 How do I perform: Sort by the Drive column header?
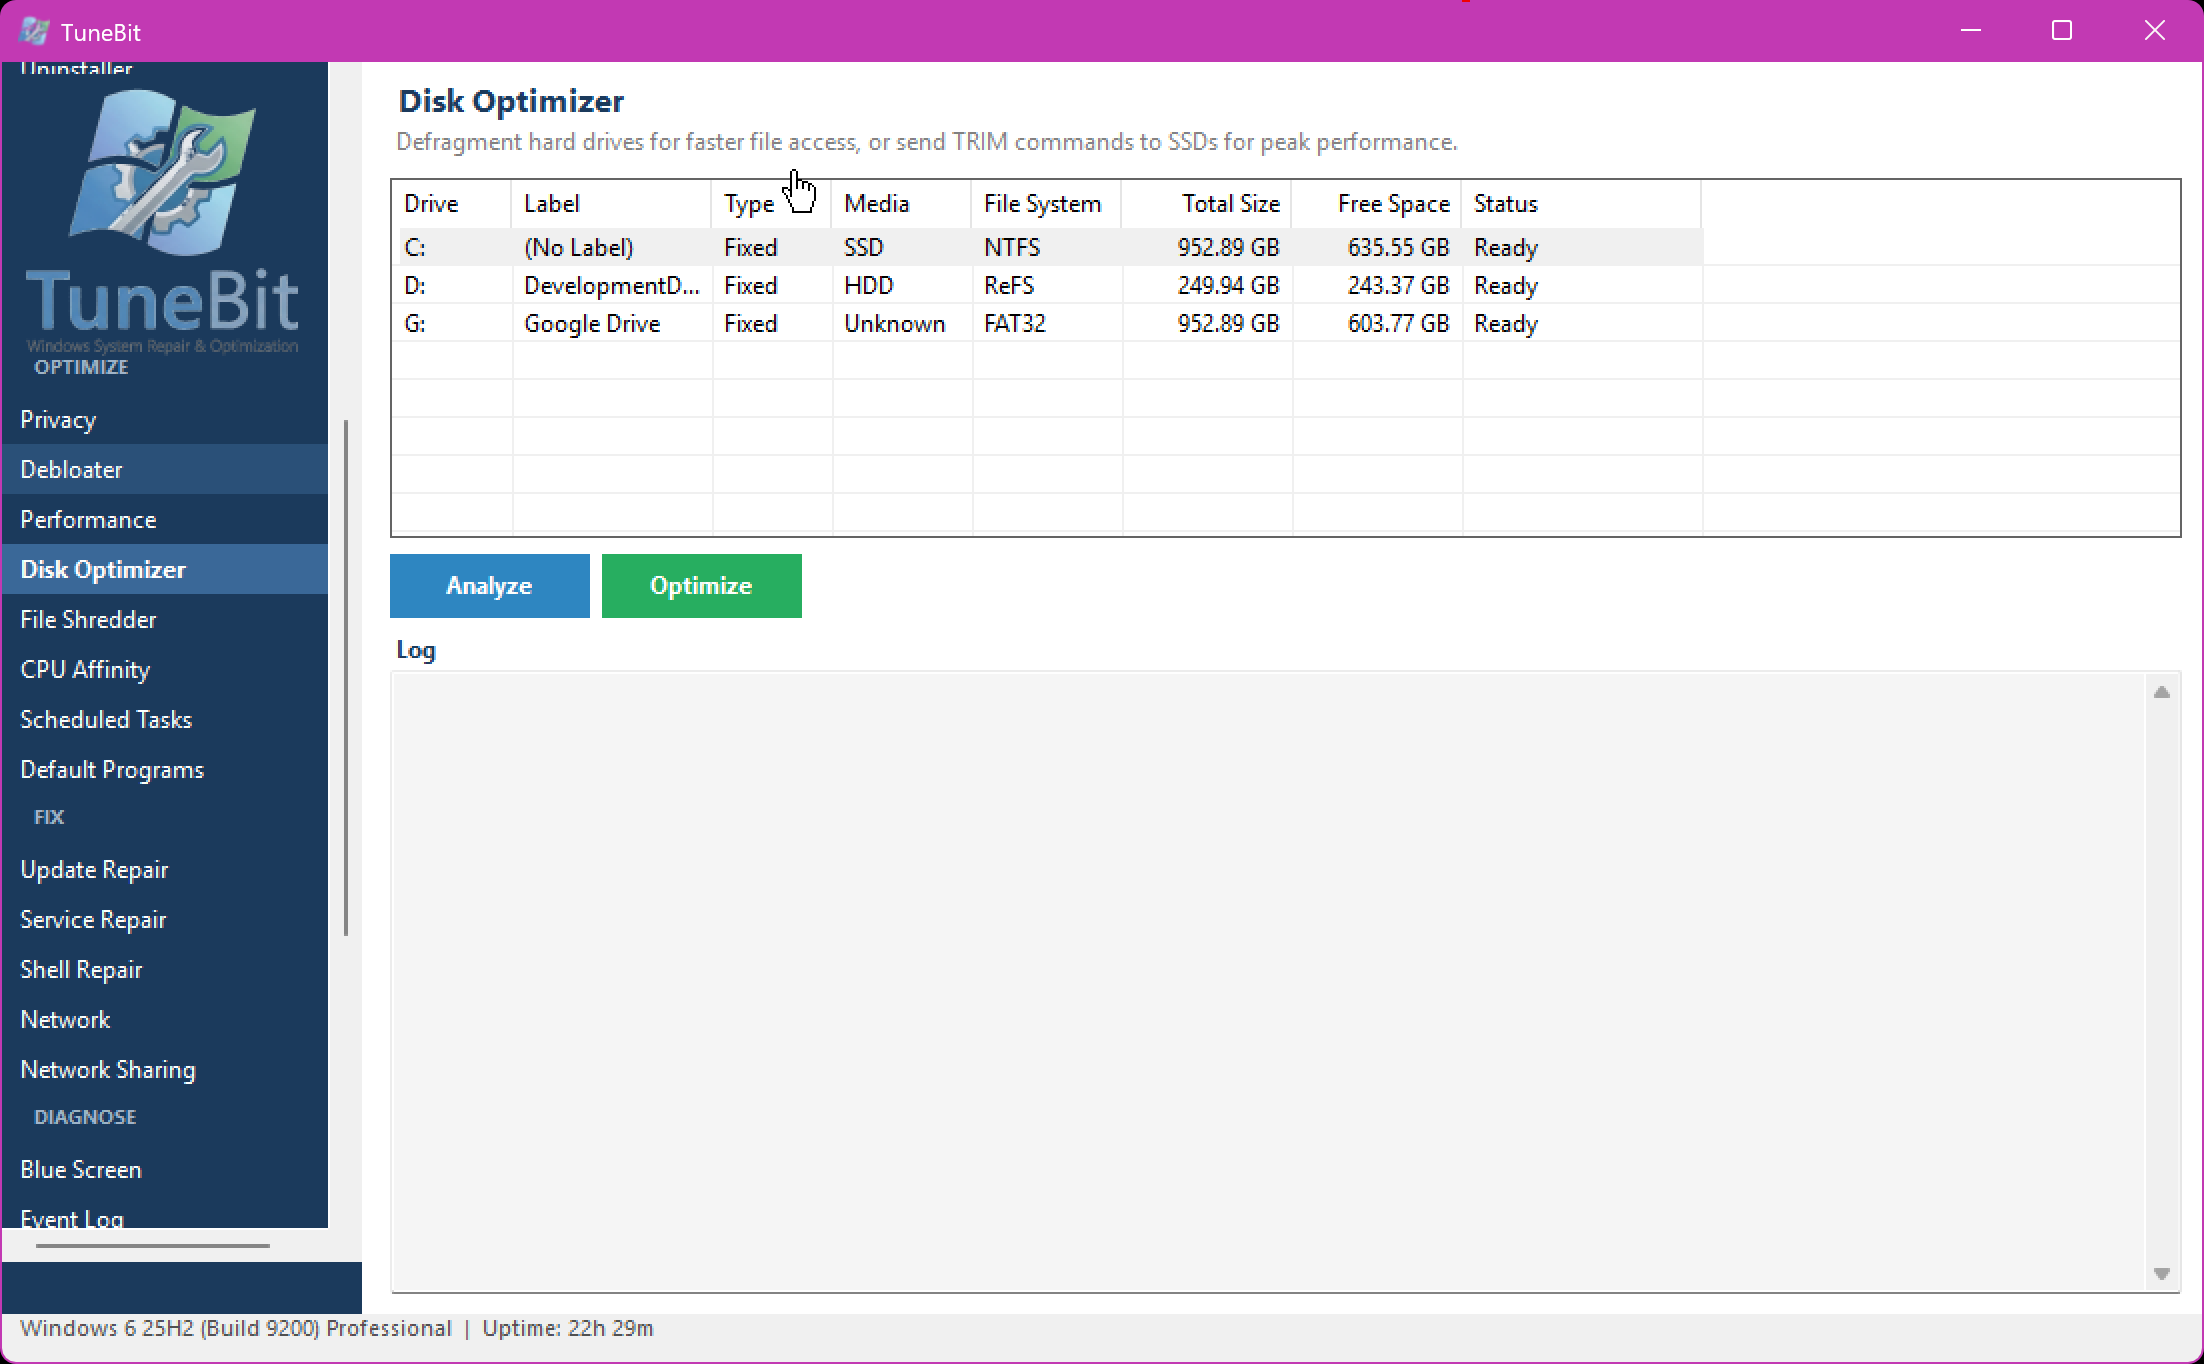point(451,204)
